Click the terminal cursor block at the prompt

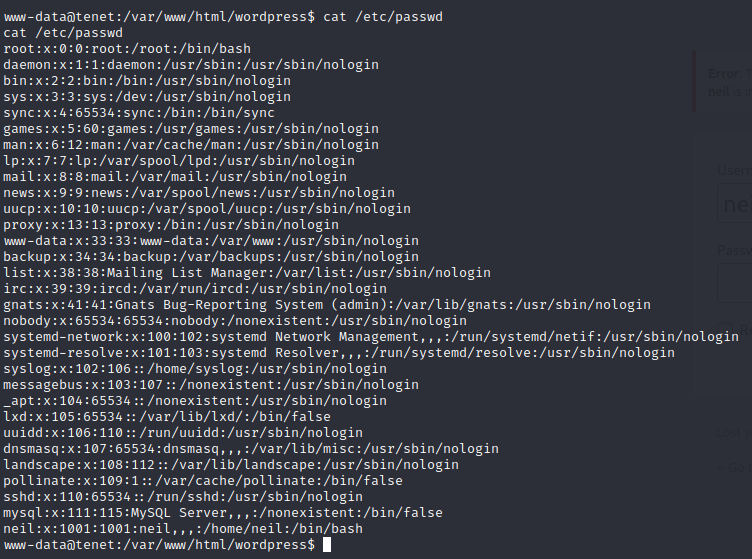coord(327,545)
